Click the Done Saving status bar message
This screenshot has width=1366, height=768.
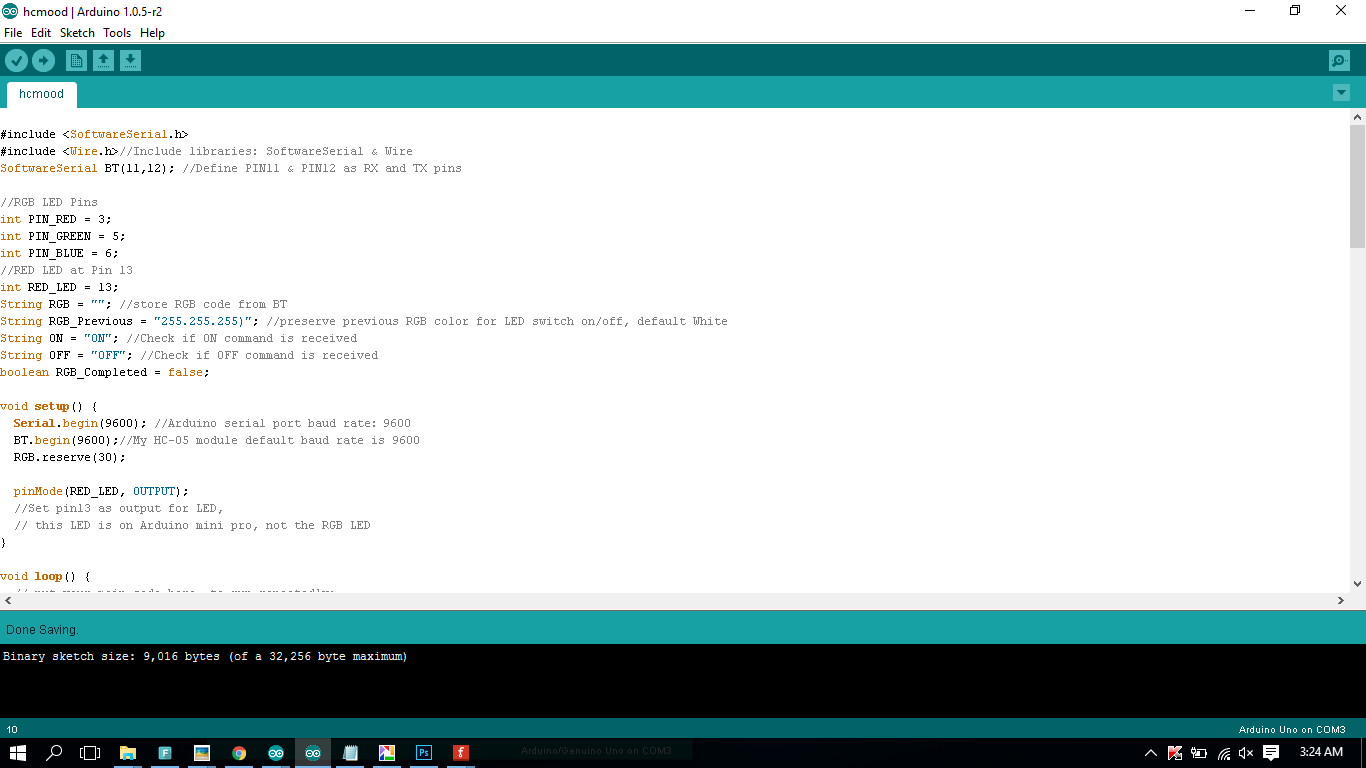click(x=40, y=629)
